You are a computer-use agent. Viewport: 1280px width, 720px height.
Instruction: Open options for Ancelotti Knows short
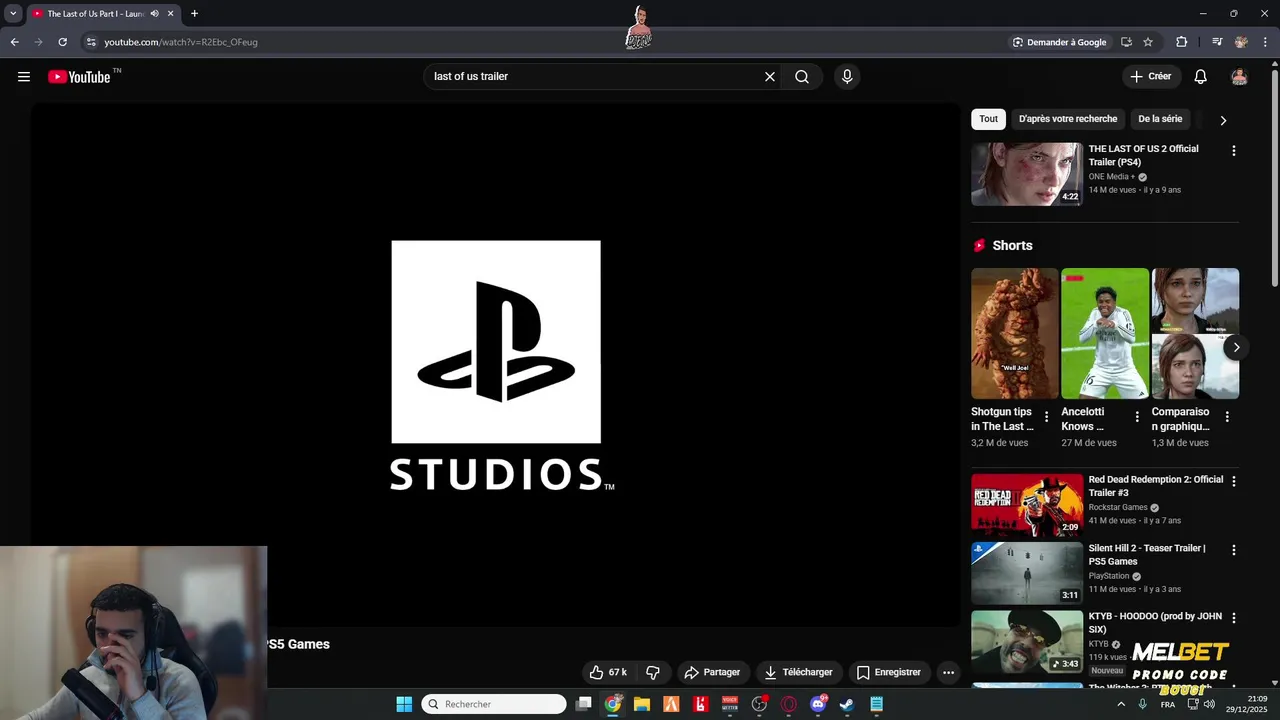click(x=1137, y=417)
